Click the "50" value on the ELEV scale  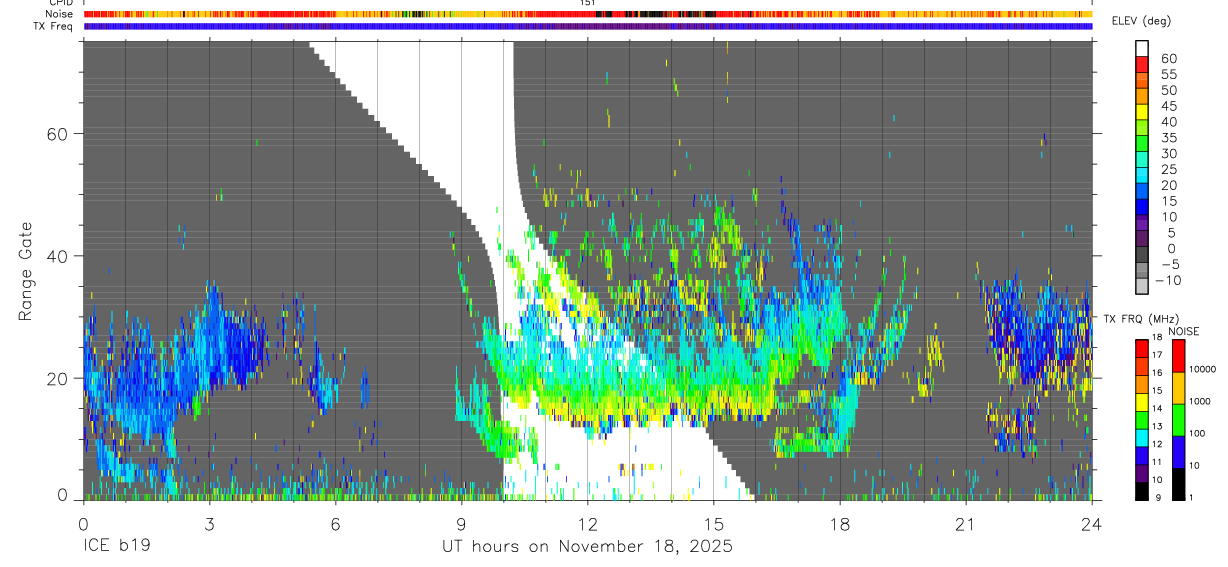tap(1168, 90)
